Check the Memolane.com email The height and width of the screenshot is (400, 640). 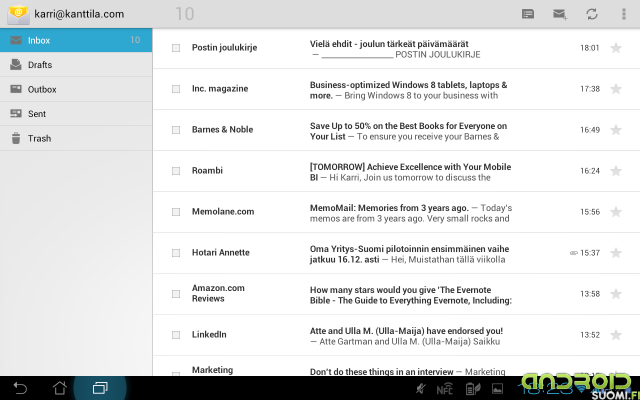pos(176,212)
